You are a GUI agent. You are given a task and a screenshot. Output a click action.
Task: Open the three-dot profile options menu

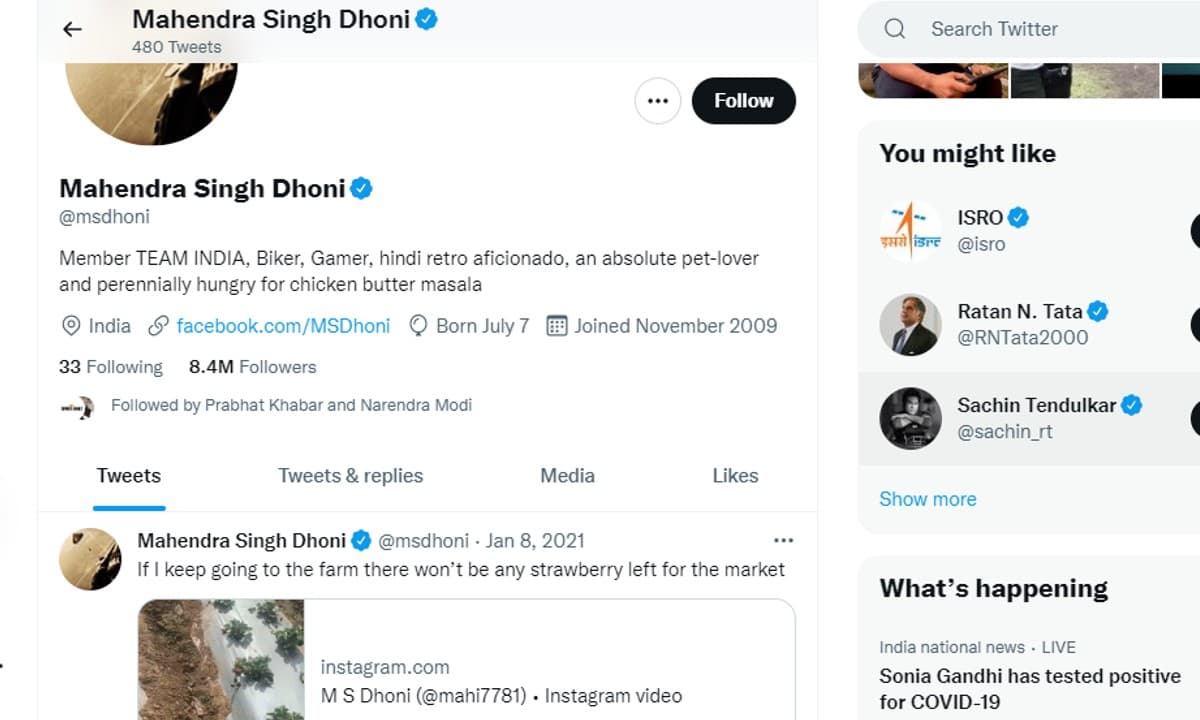[x=658, y=101]
